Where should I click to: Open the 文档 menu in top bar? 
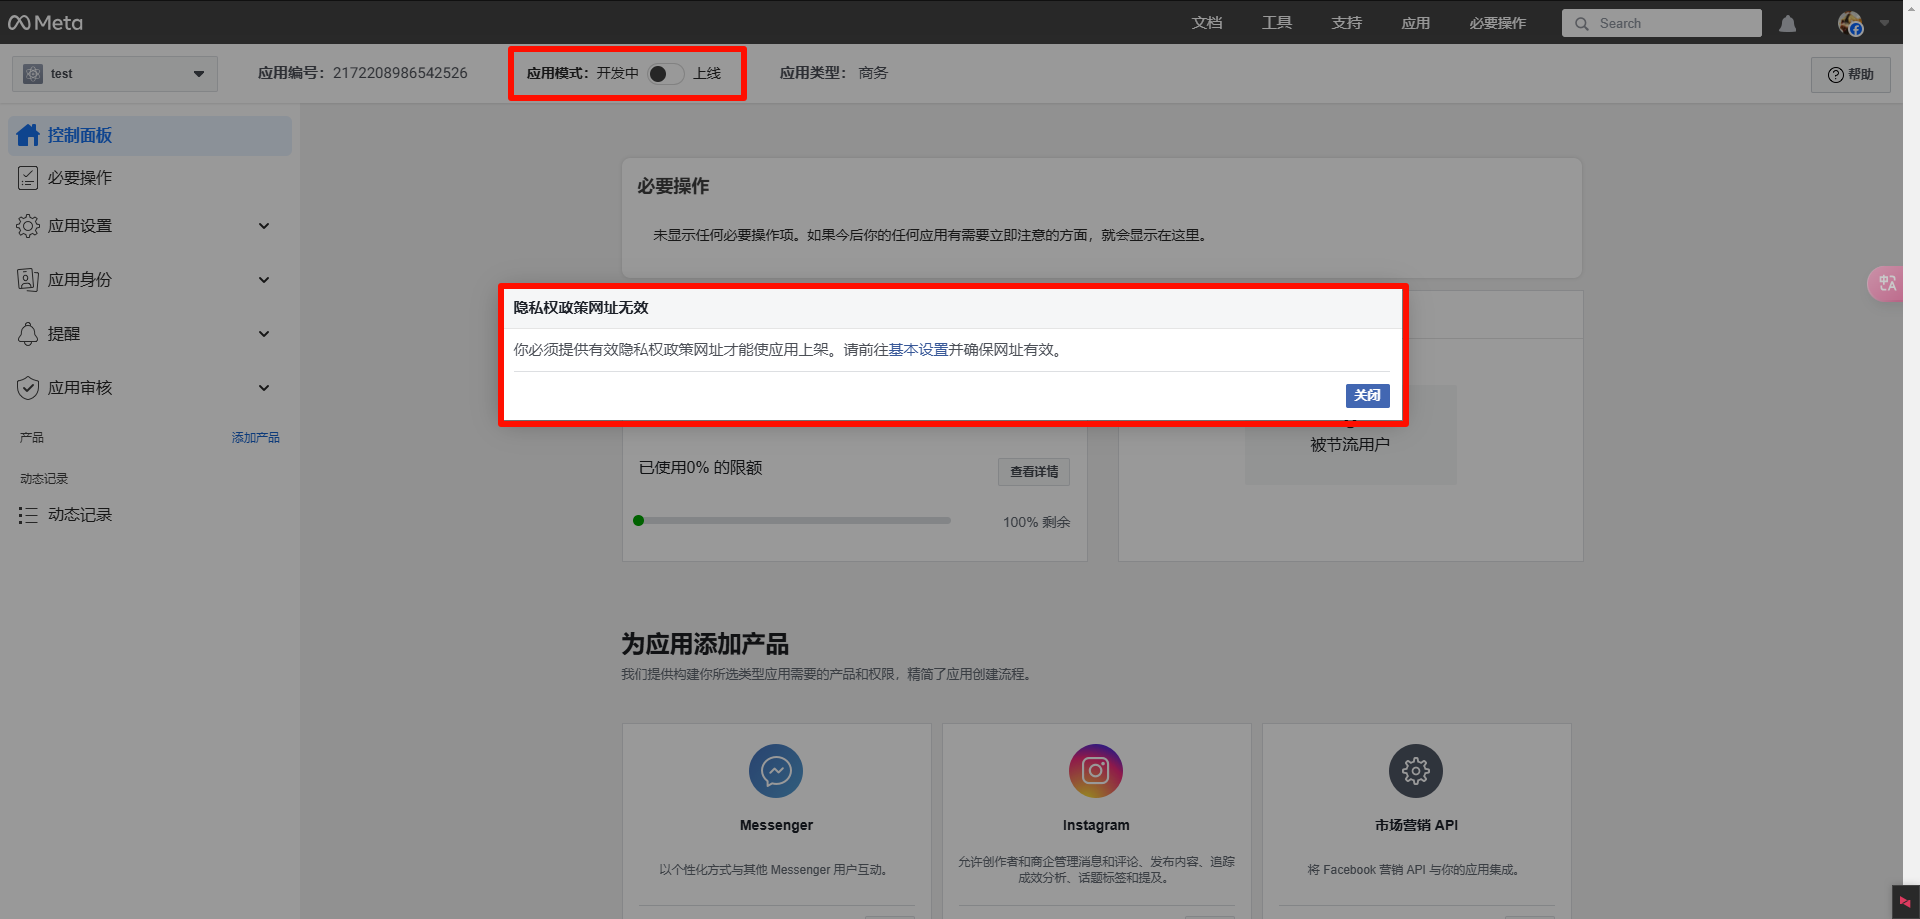(1207, 23)
